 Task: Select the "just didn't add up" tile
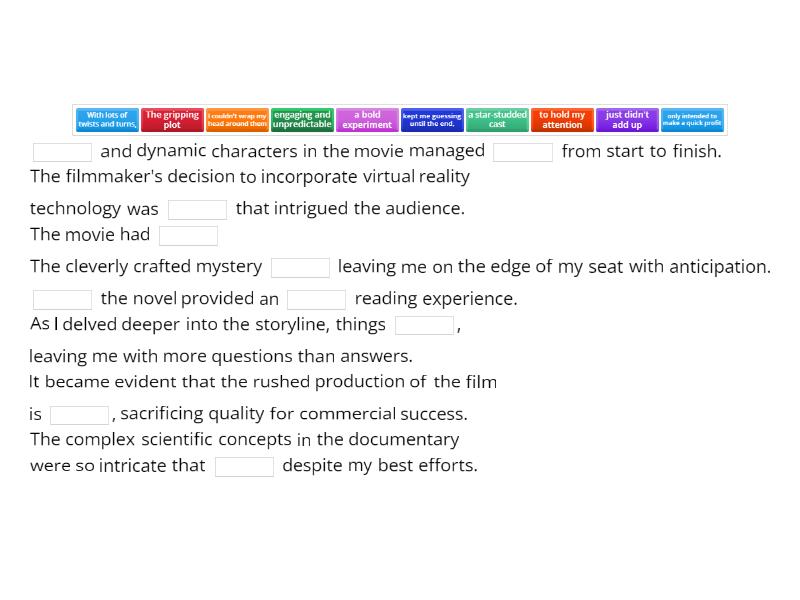[x=627, y=119]
